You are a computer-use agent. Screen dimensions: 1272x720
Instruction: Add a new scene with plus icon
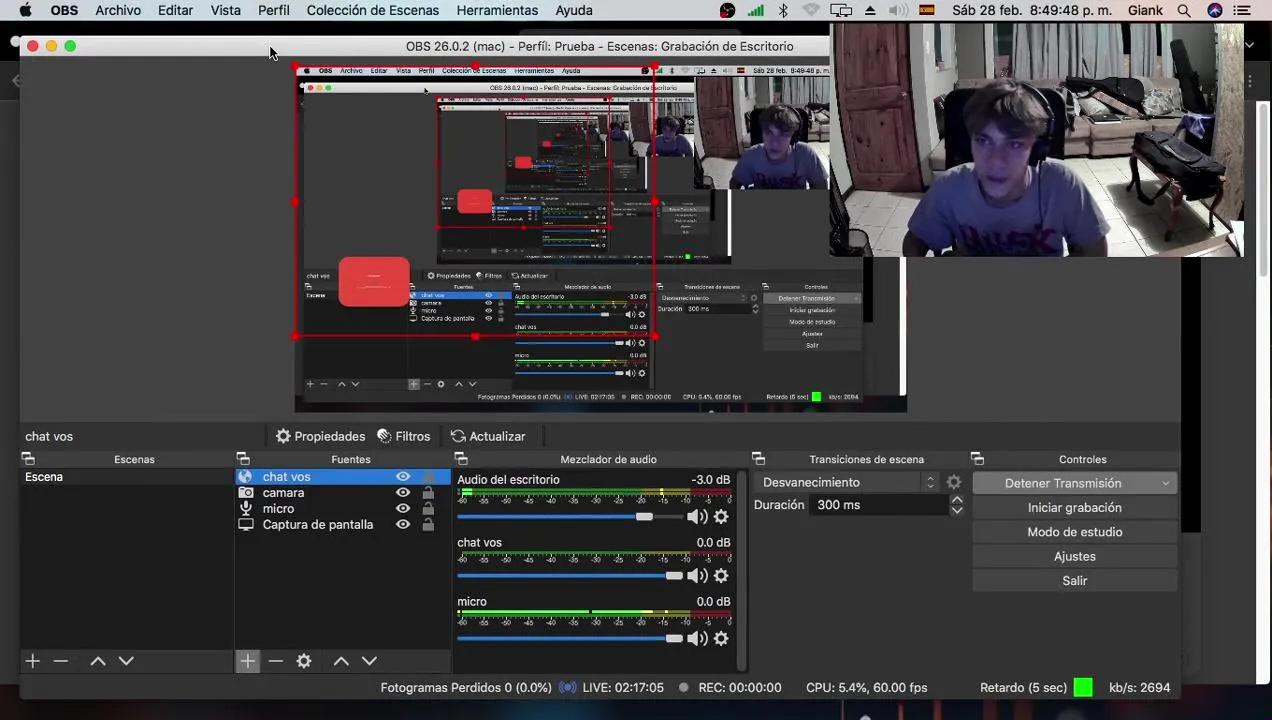[32, 661]
